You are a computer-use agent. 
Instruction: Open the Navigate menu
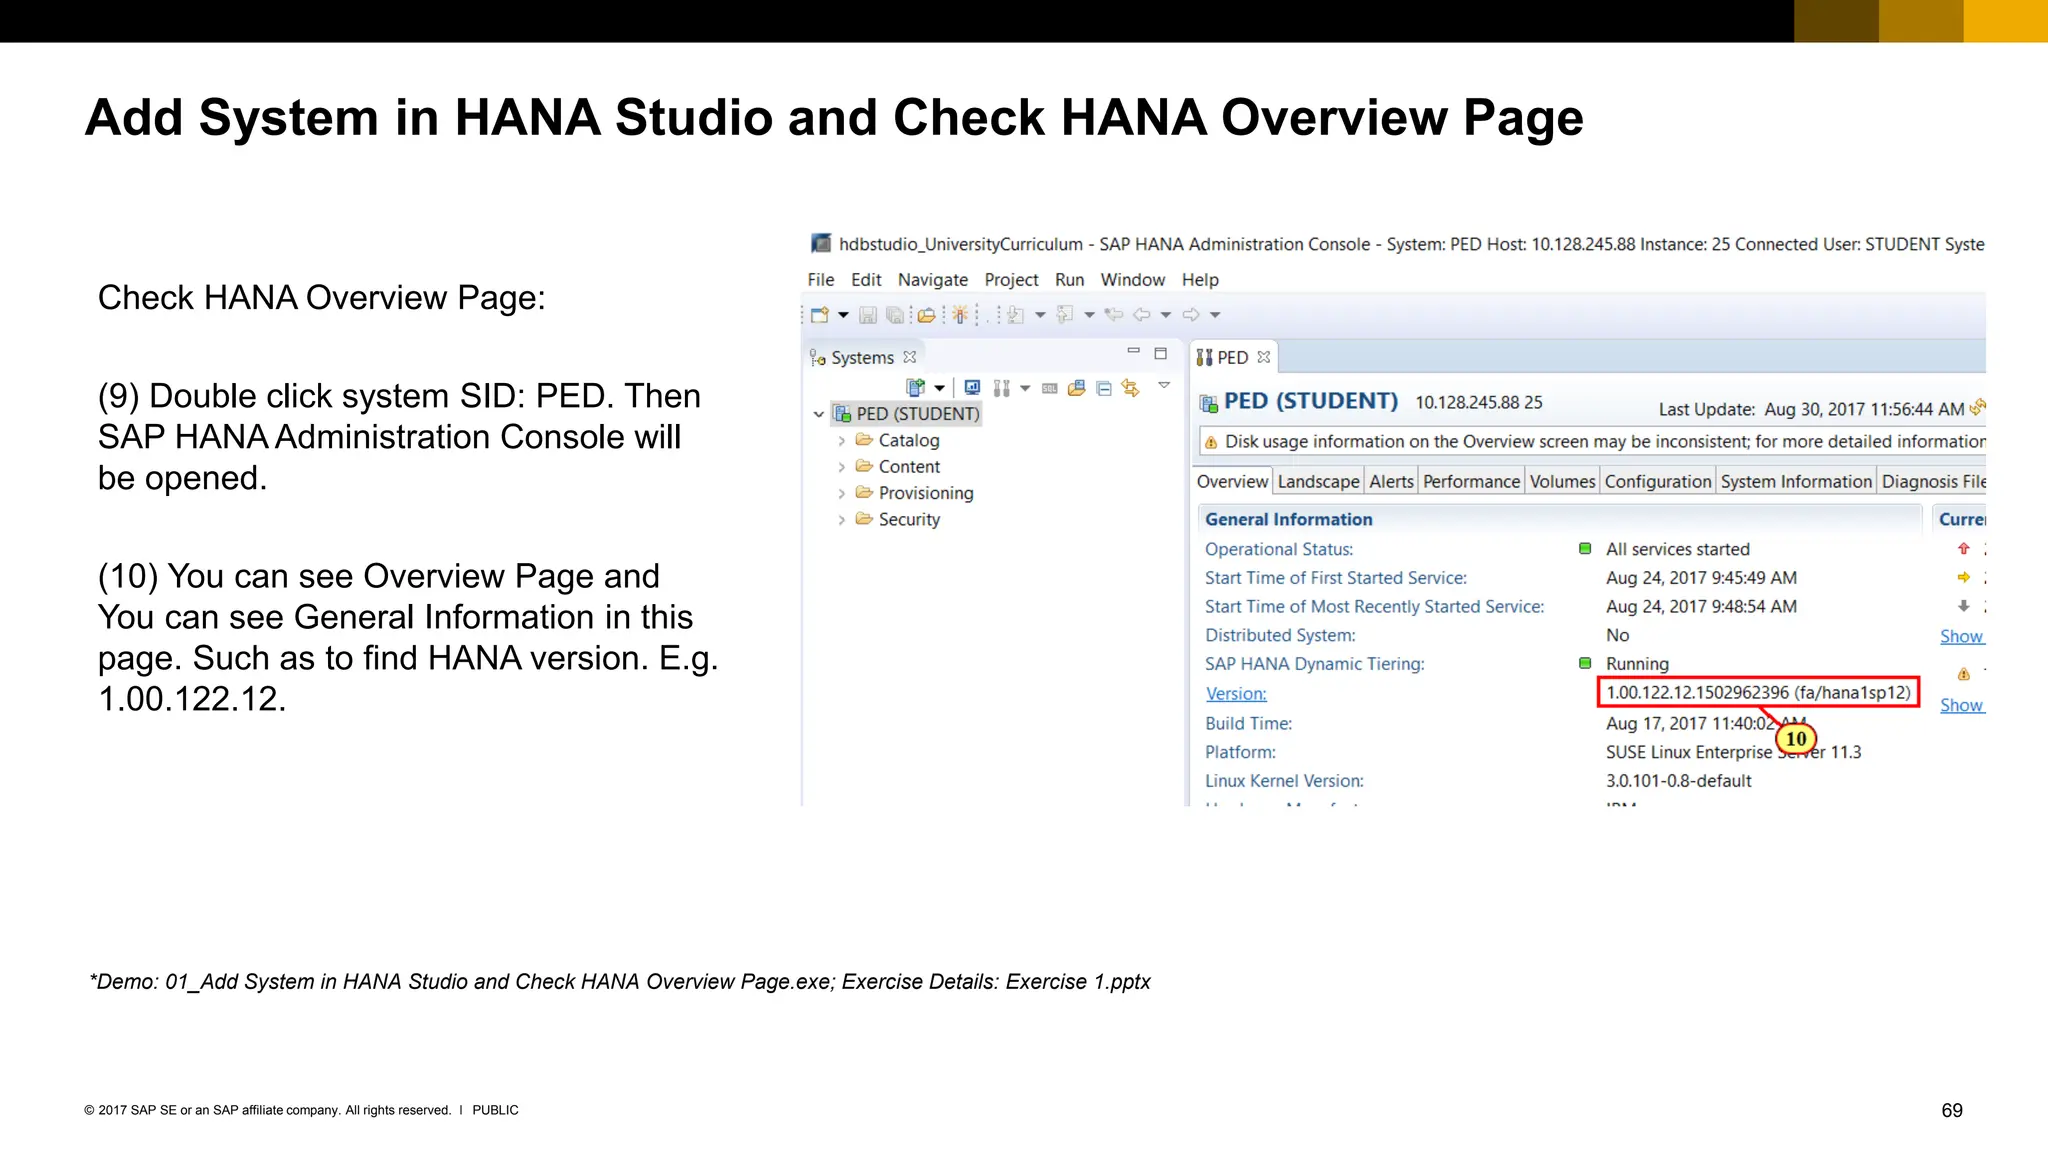(x=932, y=280)
